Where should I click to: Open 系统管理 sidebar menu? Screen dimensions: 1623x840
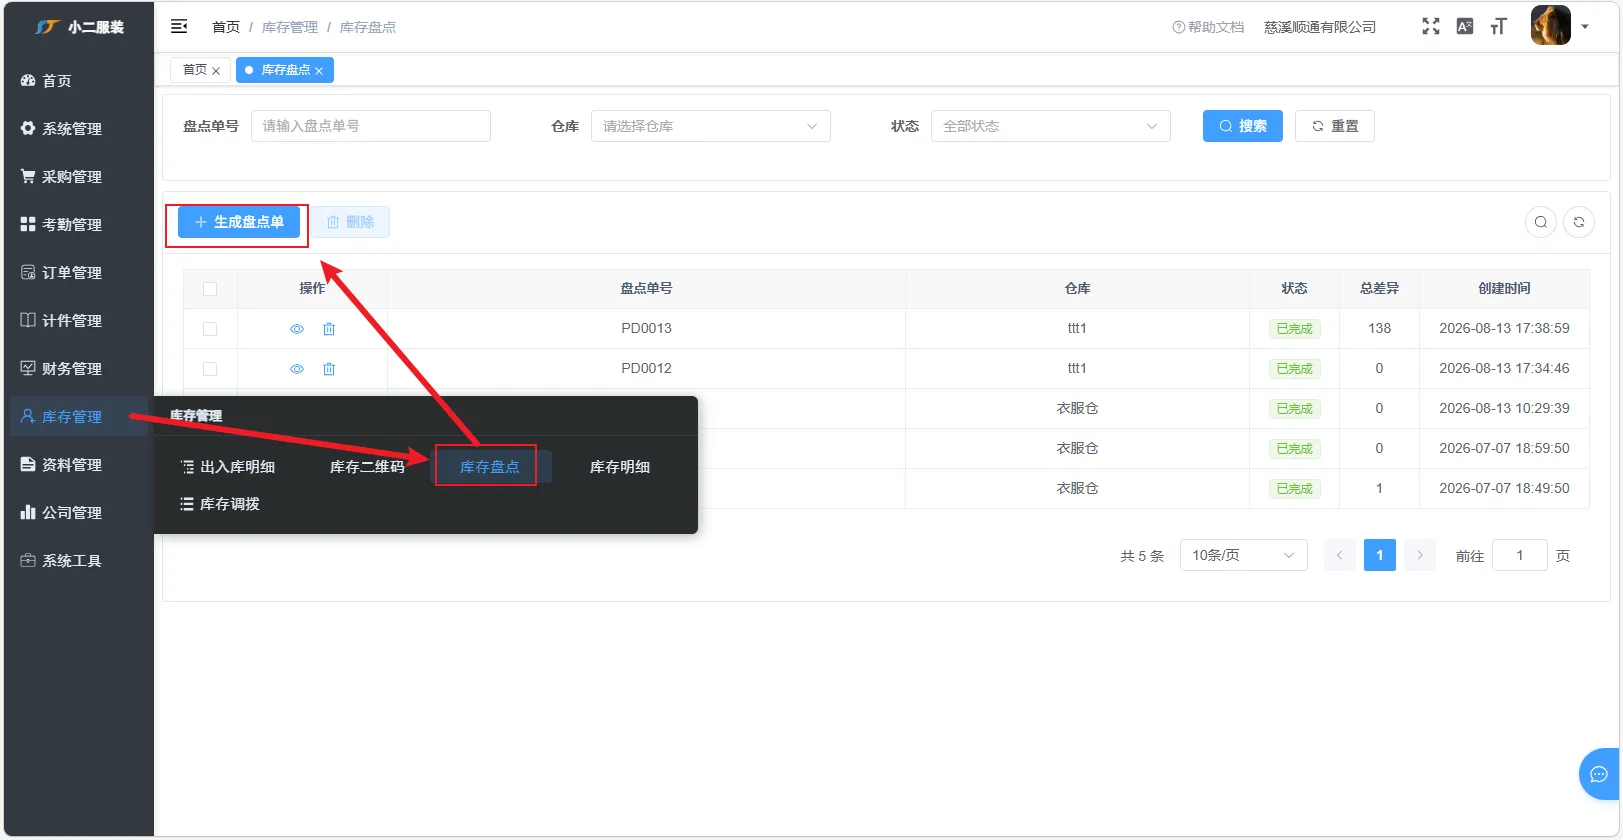click(79, 129)
